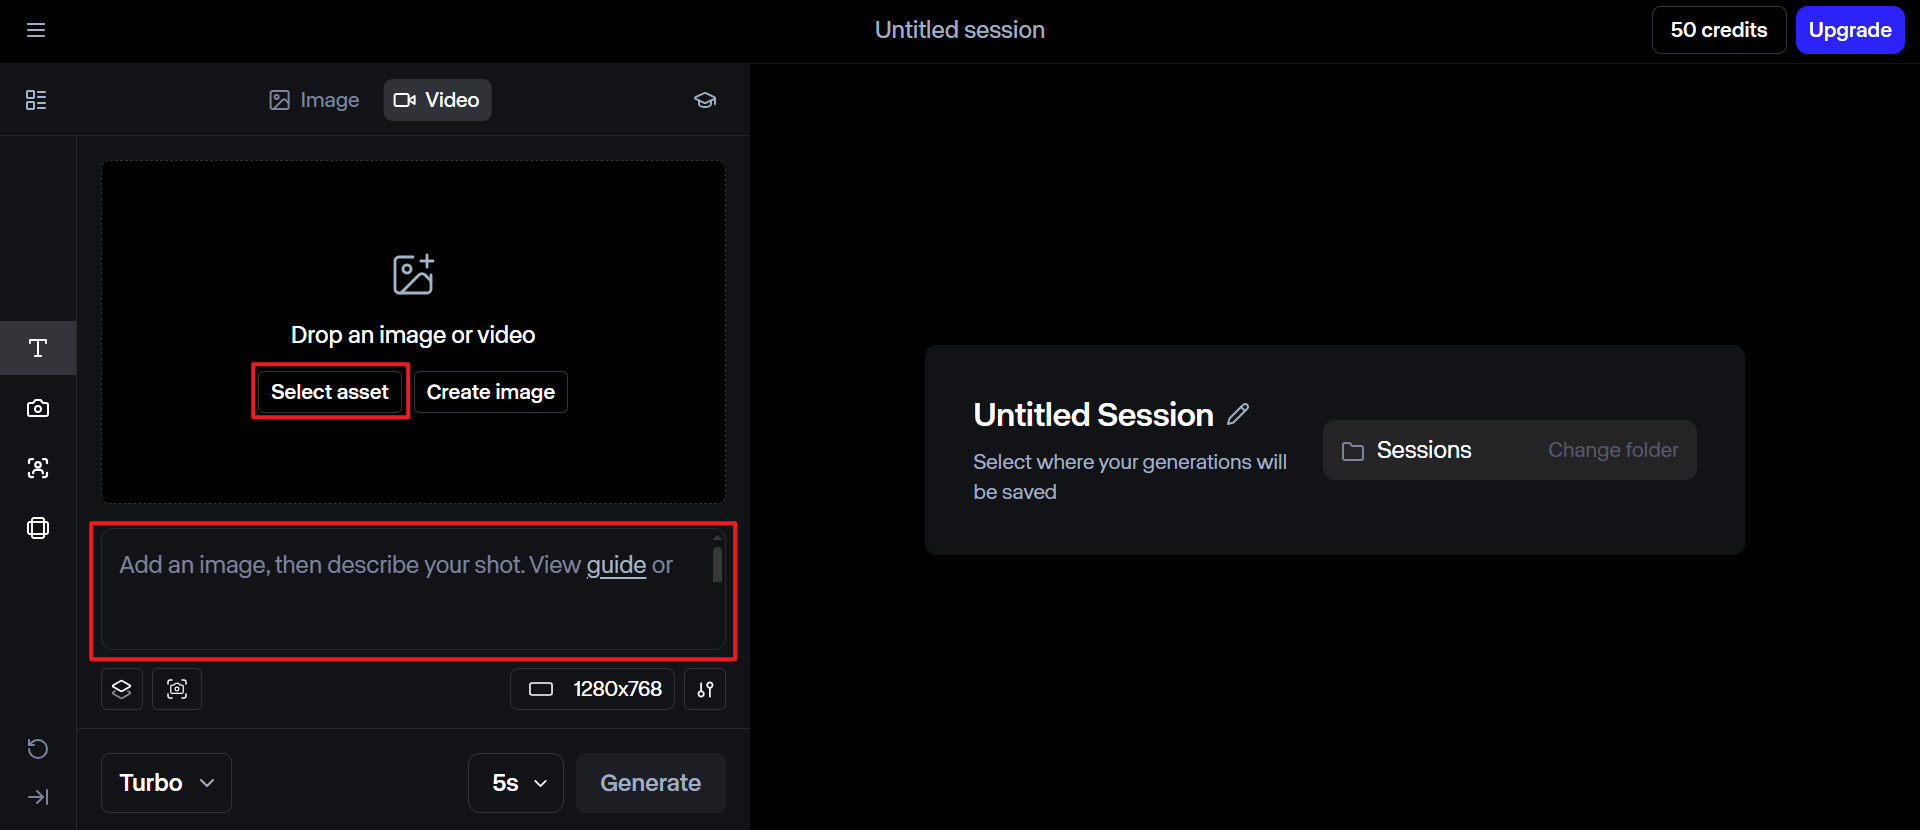Open the hamburger menu

pyautogui.click(x=36, y=30)
